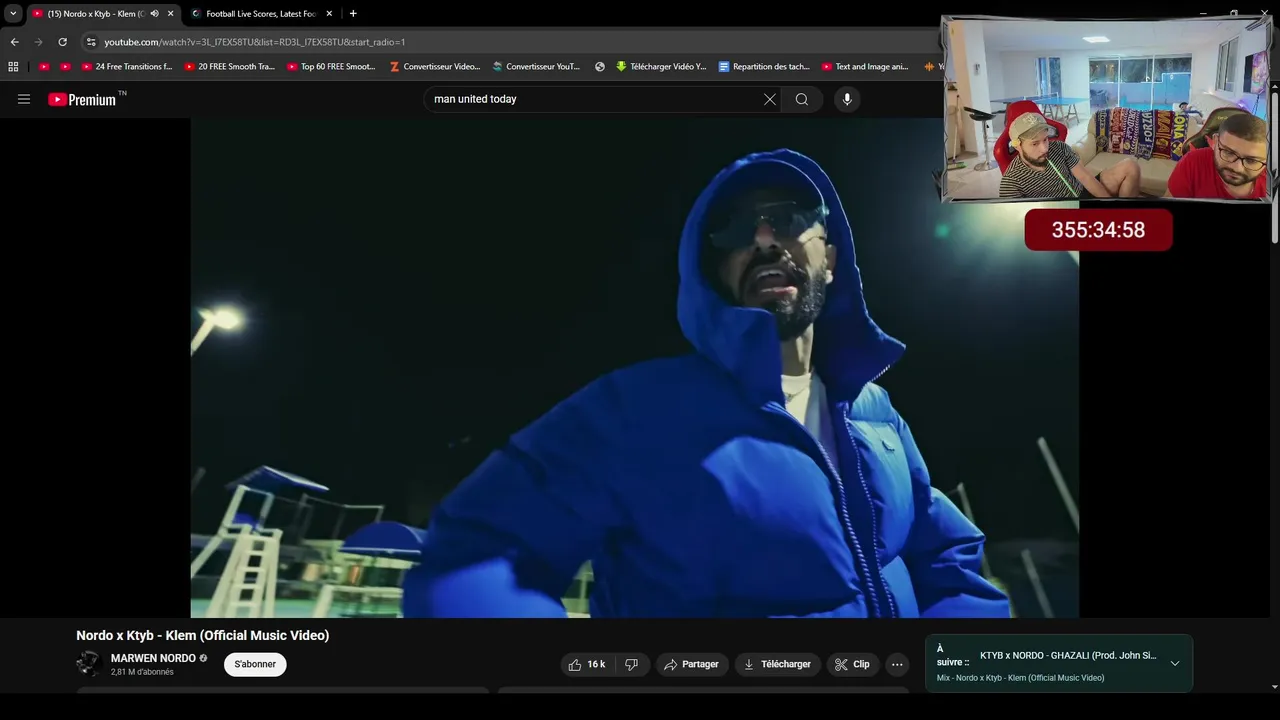Open second YouTube icon-only bookmark
Image resolution: width=1280 pixels, height=720 pixels.
click(65, 67)
